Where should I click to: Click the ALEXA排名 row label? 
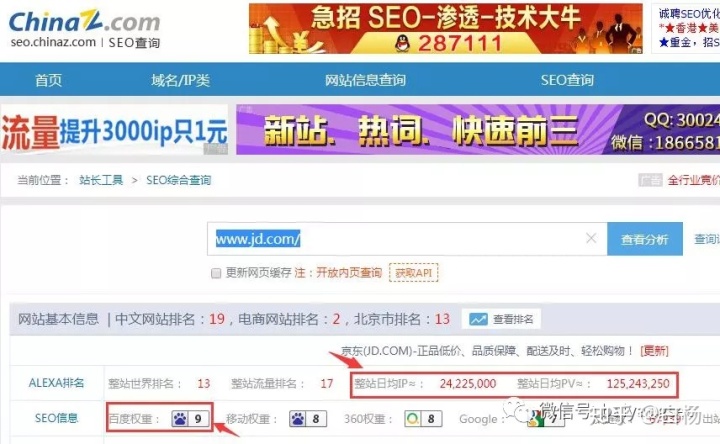pos(56,383)
